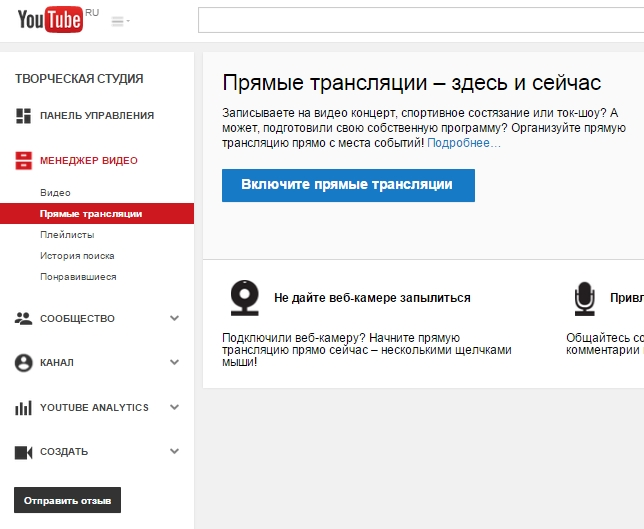Open Понравившиеся in the sidebar
The width and height of the screenshot is (644, 529).
tap(78, 277)
